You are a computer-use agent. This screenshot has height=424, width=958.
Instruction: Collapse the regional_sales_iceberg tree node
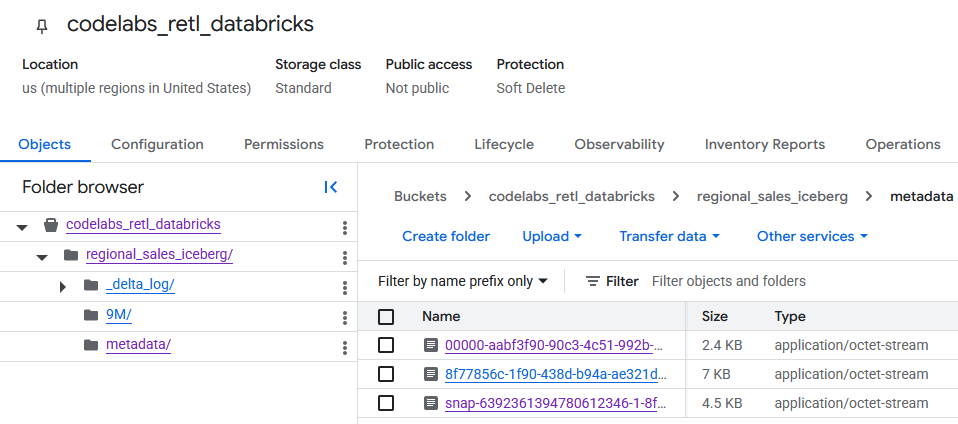(x=42, y=256)
